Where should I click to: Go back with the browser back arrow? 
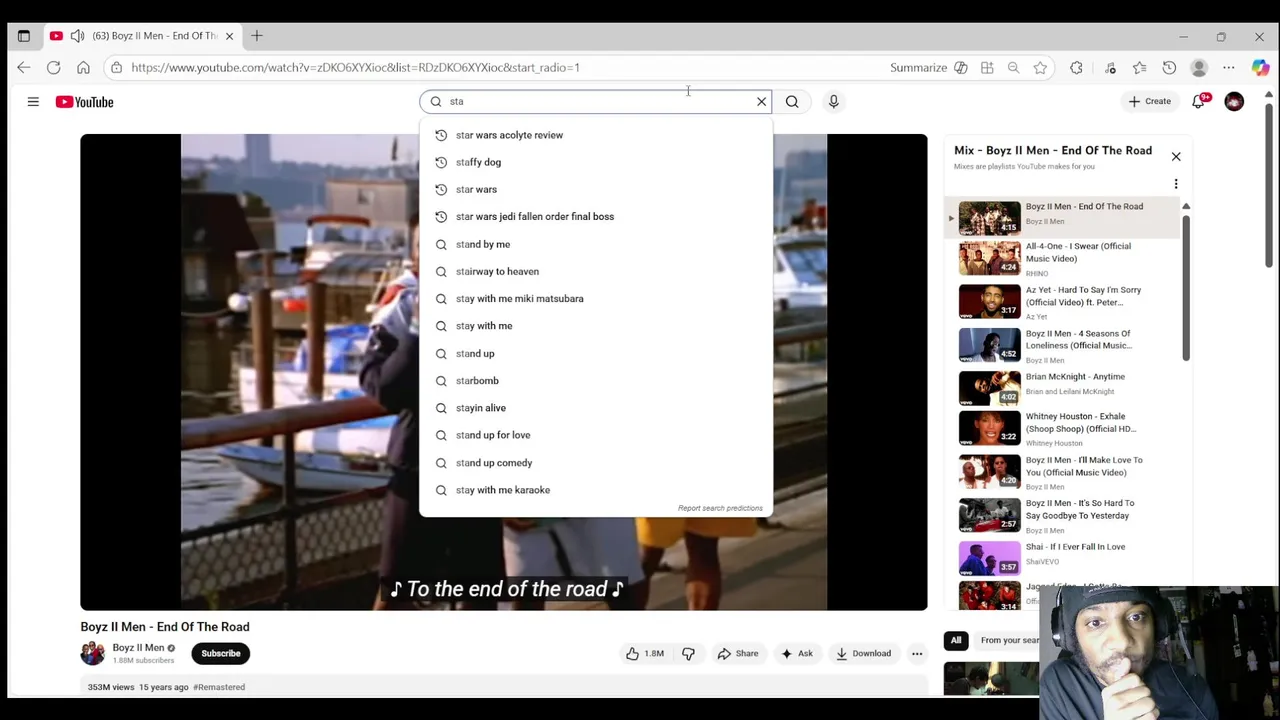[x=24, y=68]
